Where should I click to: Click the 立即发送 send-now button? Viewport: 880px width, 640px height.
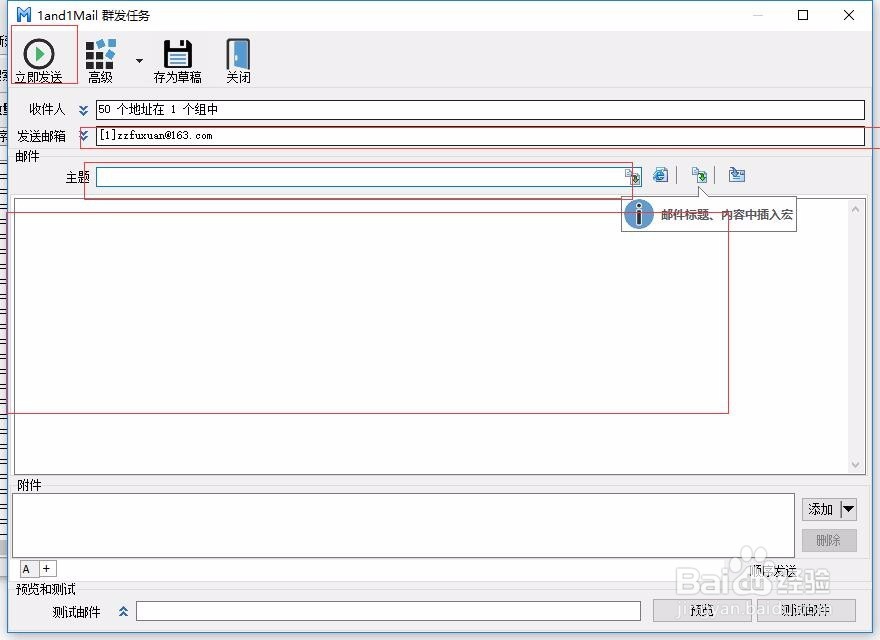[39, 61]
